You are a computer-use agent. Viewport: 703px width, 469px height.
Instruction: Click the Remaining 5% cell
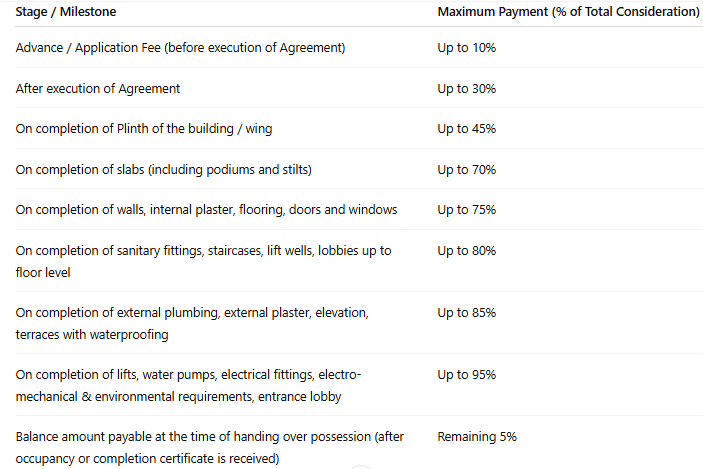(x=477, y=437)
